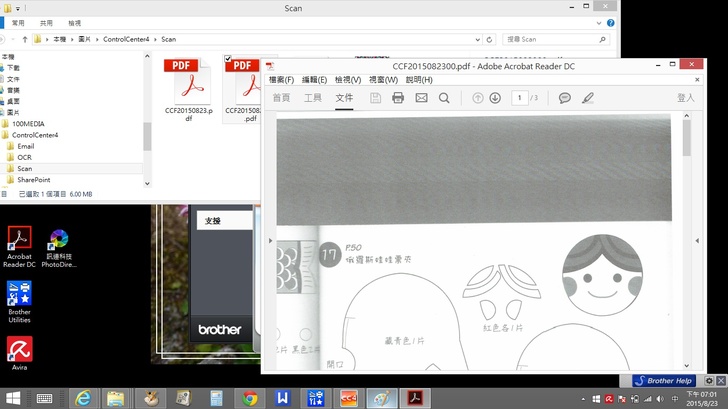Expand the Explorer ribbon chevron
The width and height of the screenshot is (728, 409).
[x=598, y=22]
